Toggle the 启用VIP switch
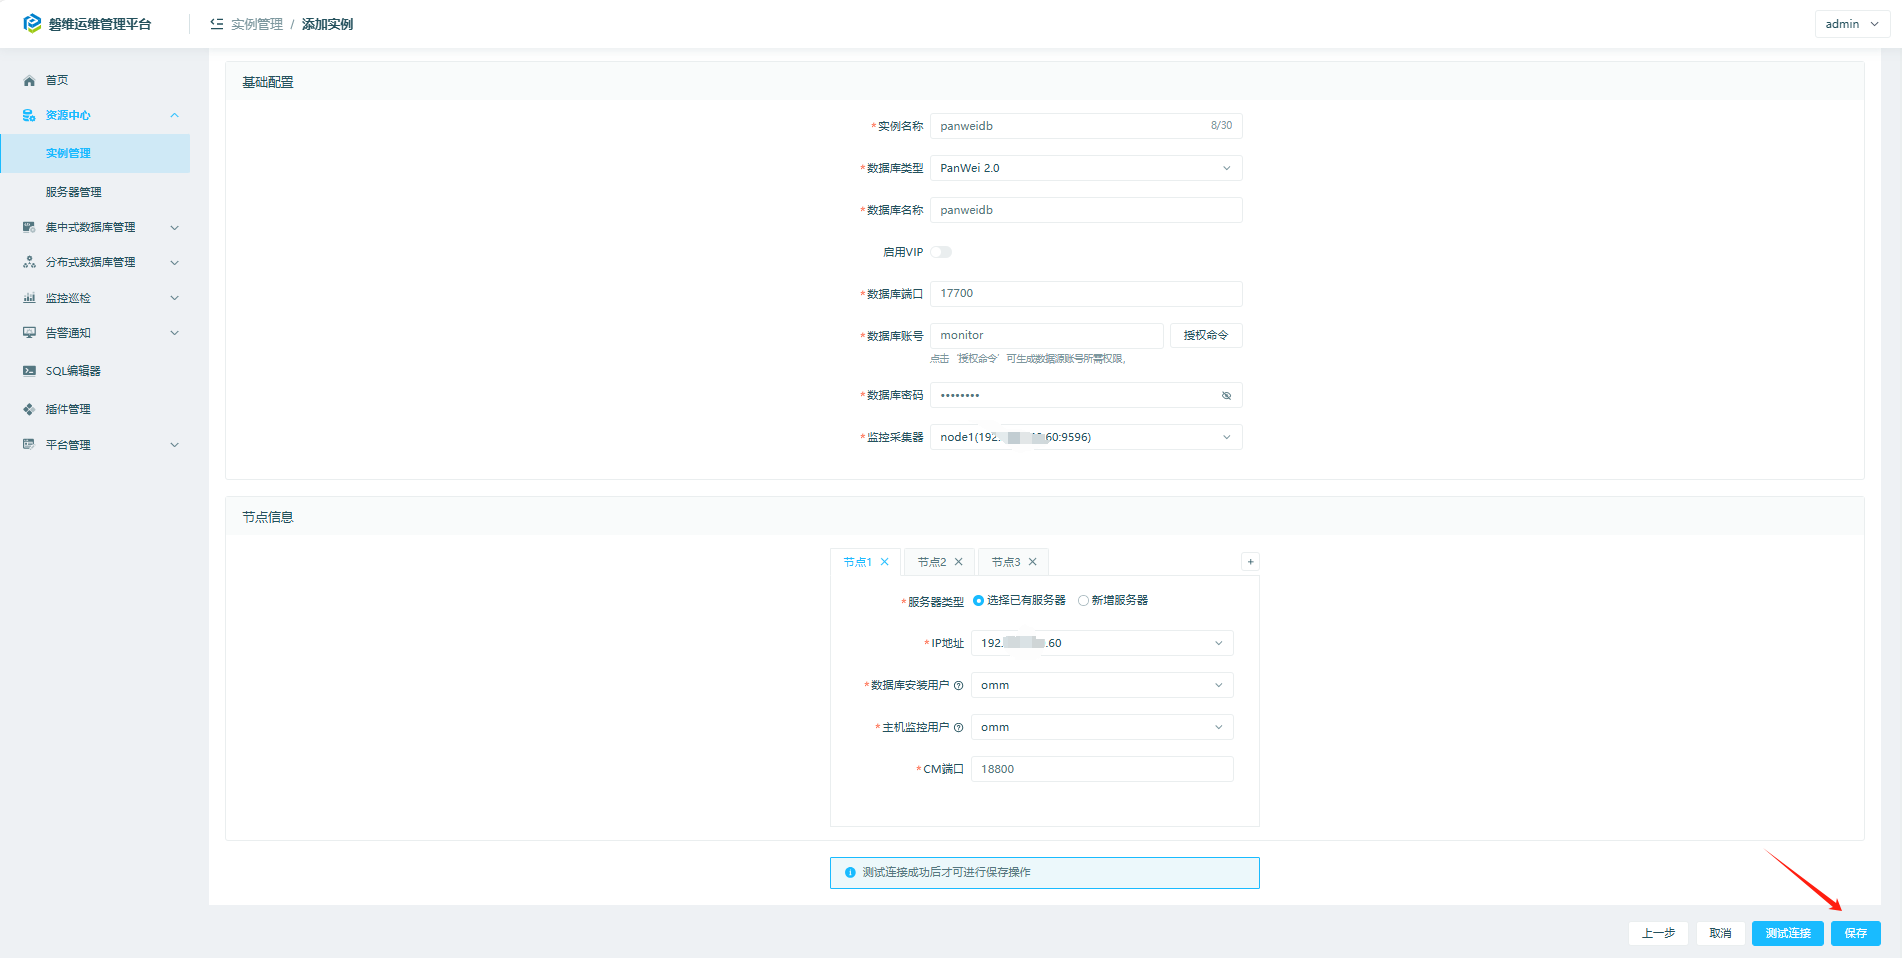 (x=941, y=252)
